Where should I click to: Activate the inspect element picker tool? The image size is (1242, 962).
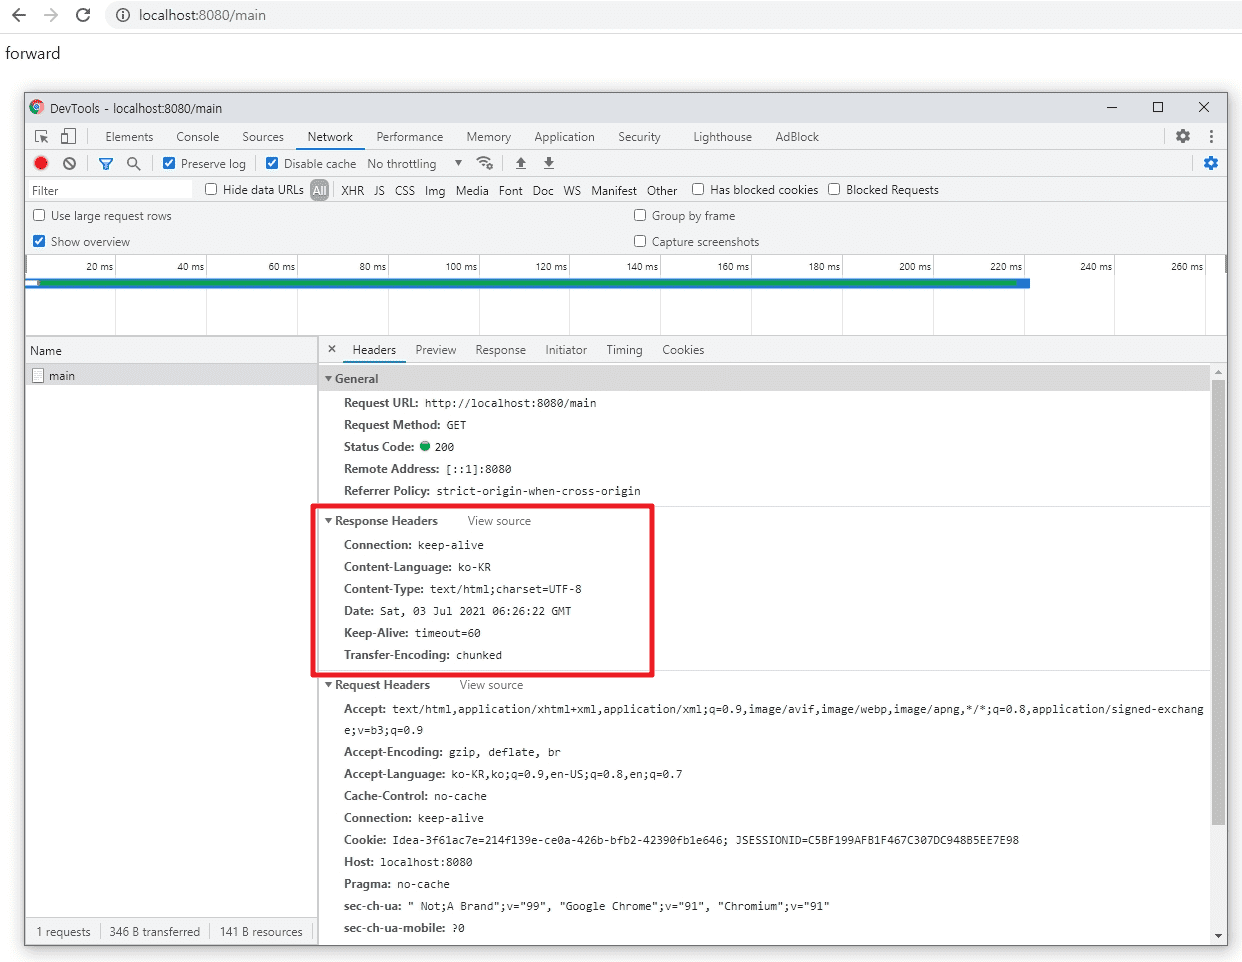point(42,137)
